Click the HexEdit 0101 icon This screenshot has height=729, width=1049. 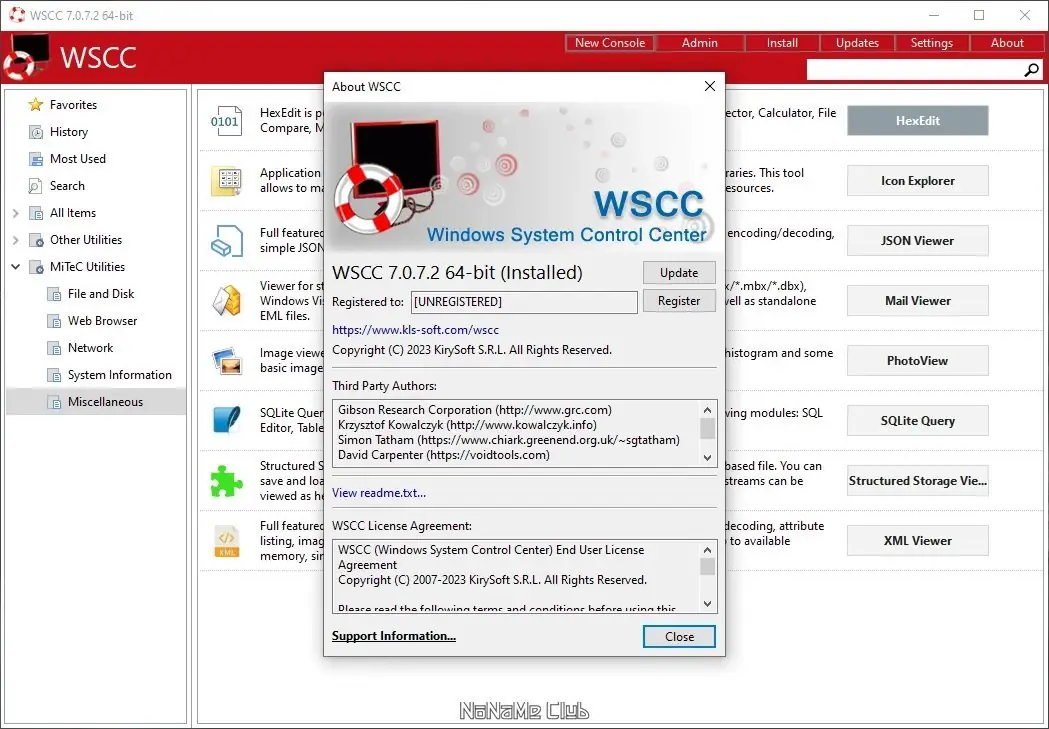(226, 121)
